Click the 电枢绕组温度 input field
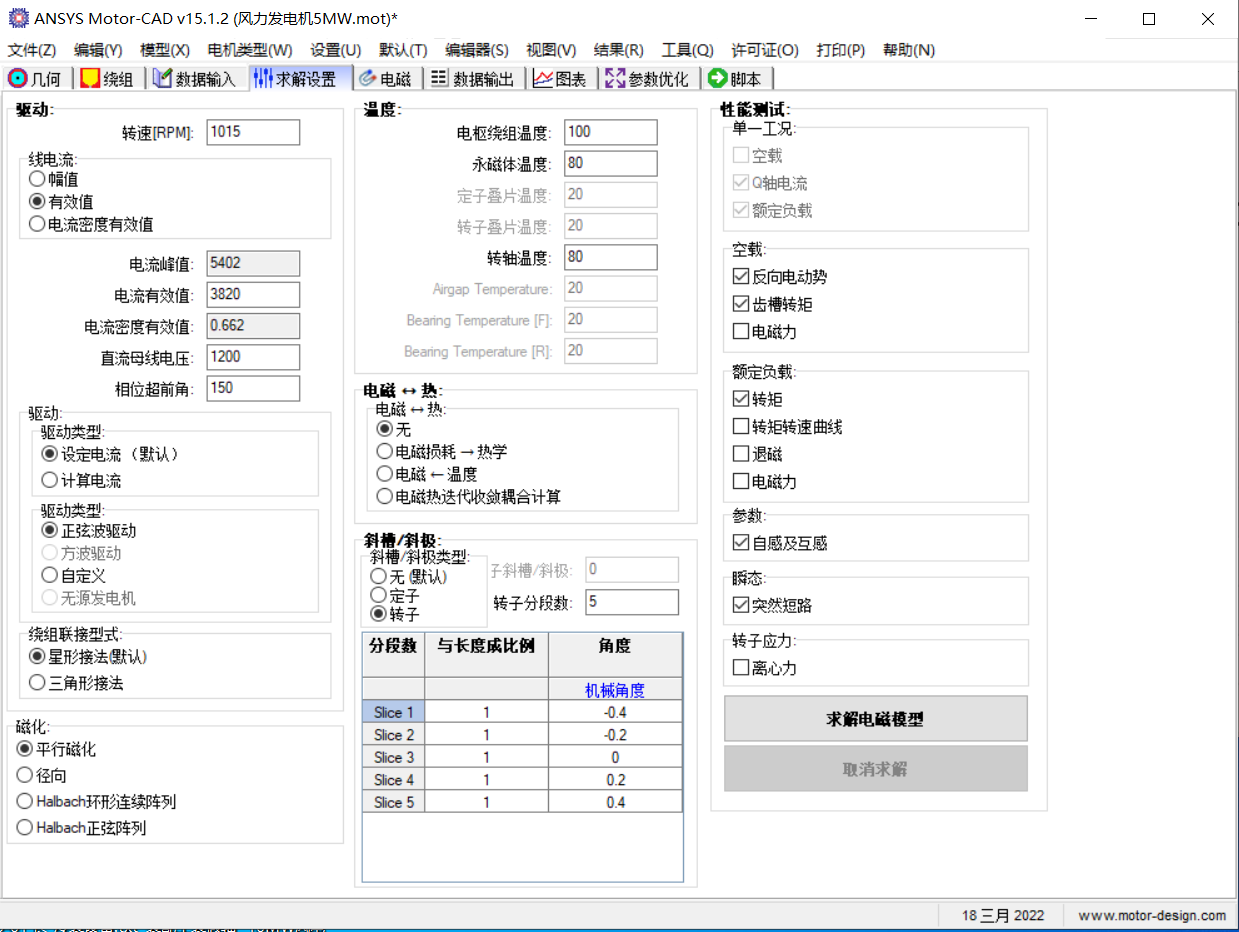Viewport: 1239px width, 932px height. [x=611, y=132]
